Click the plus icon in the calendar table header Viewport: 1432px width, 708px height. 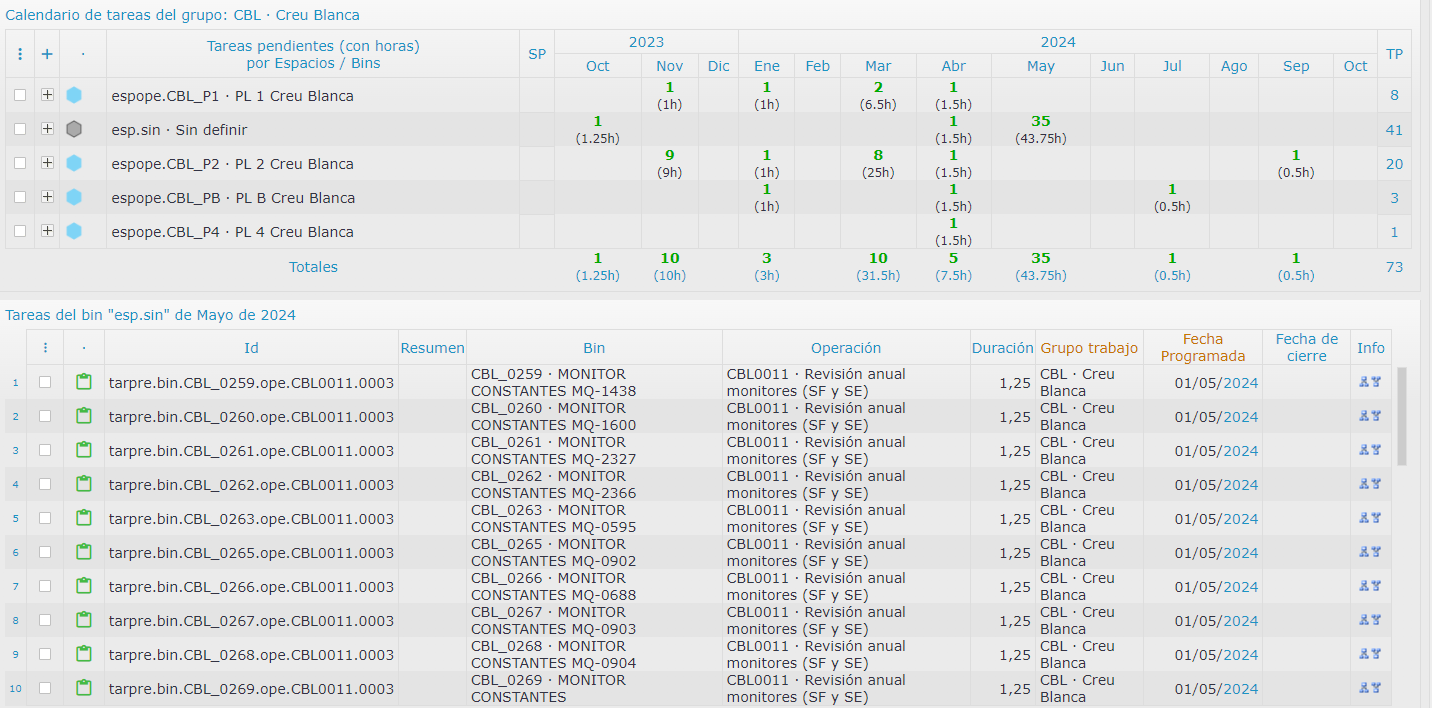(x=47, y=54)
